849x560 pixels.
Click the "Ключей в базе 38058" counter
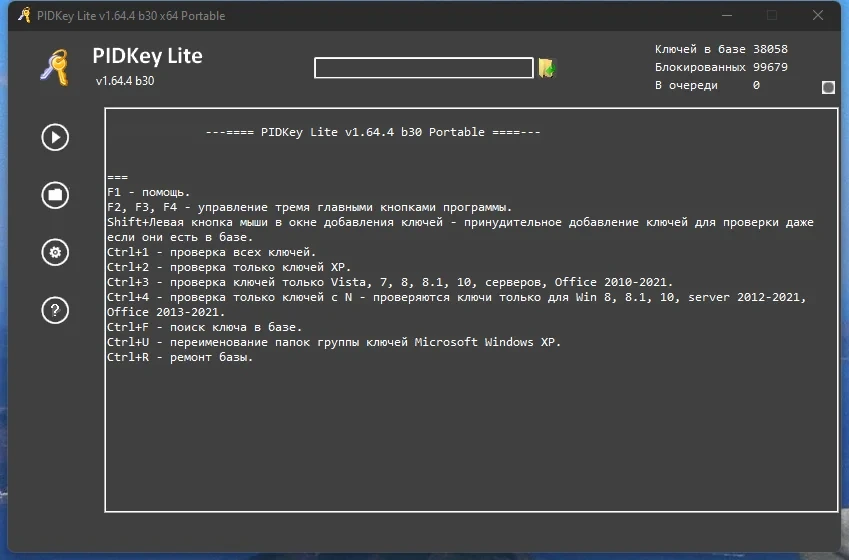(x=721, y=49)
